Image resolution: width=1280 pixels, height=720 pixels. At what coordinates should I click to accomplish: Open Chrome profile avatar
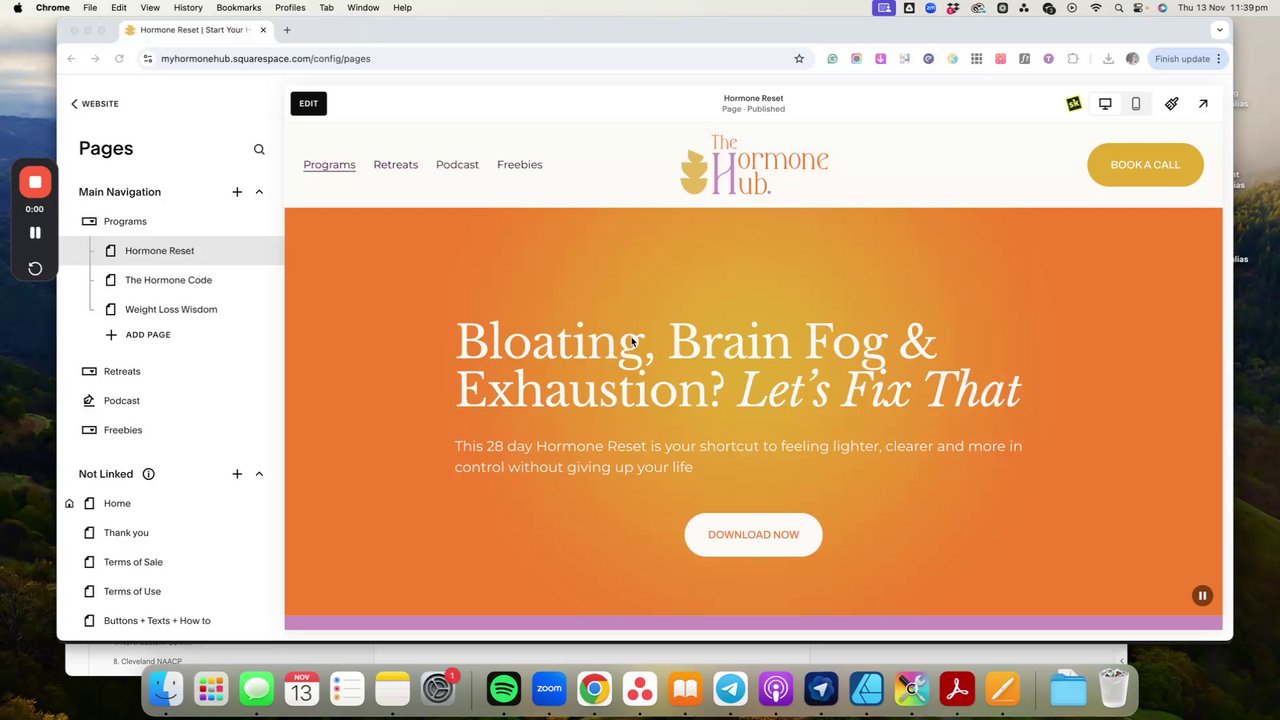(1132, 59)
